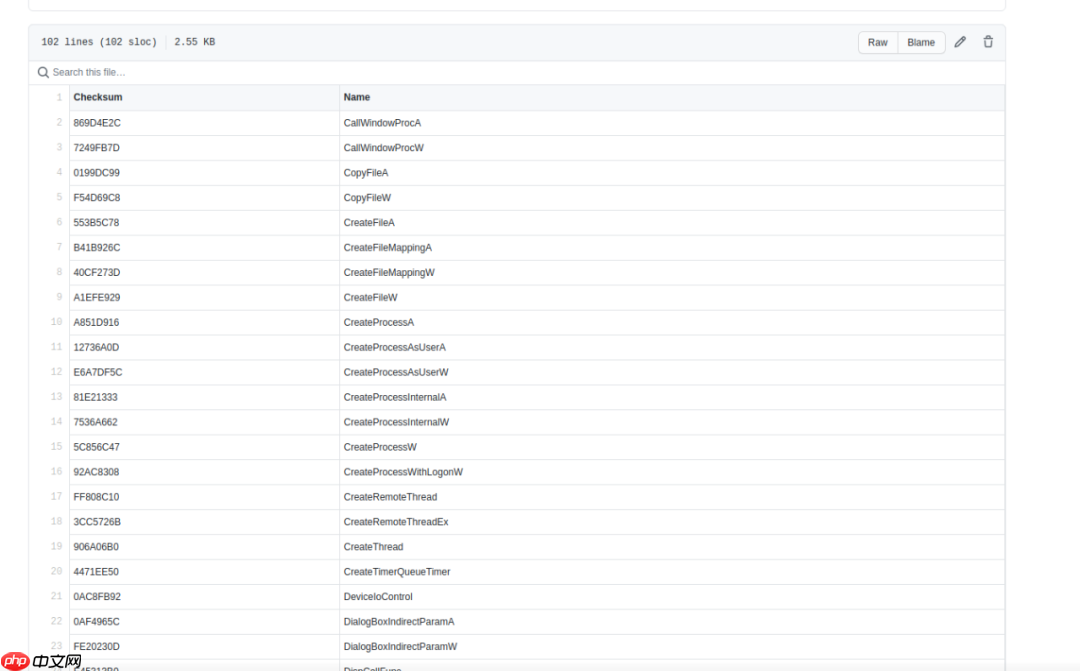Click the trash icon to delete file
Screen dimensions: 1080x671
tap(988, 42)
